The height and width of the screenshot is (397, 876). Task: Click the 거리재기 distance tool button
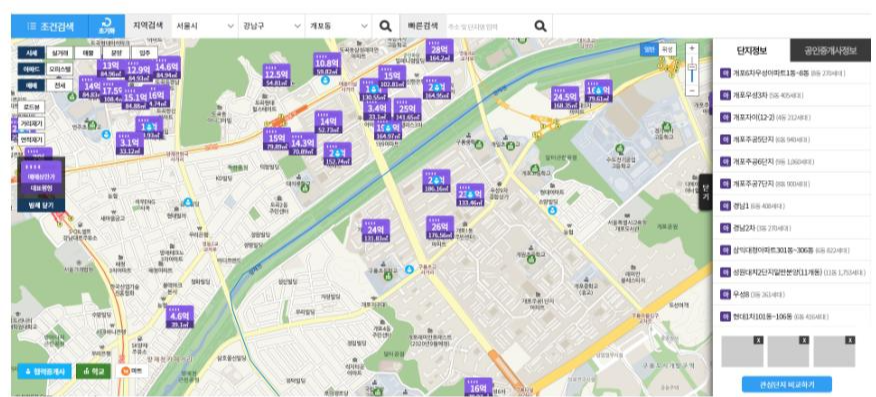31,123
